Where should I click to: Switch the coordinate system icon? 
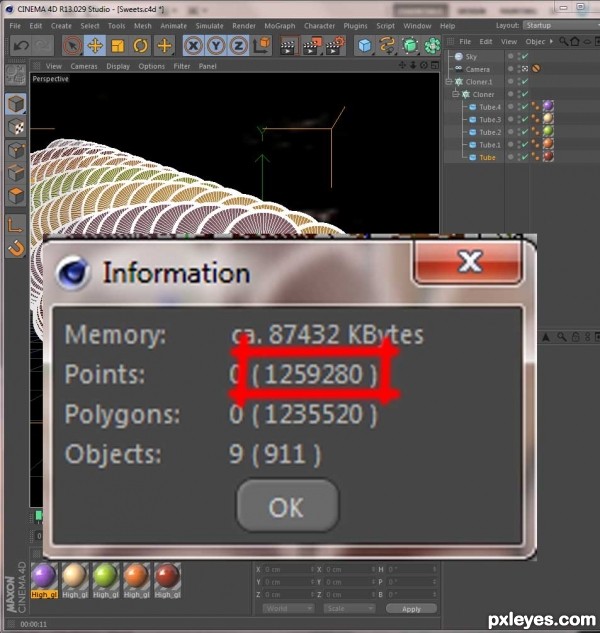[x=262, y=46]
